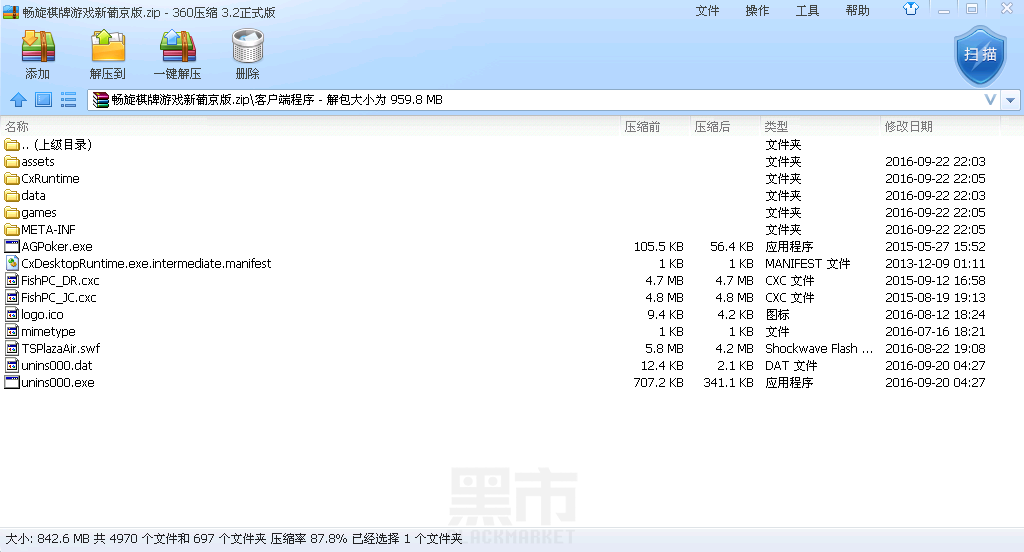Click the games folder icon
The width and height of the screenshot is (1024, 552).
12,213
